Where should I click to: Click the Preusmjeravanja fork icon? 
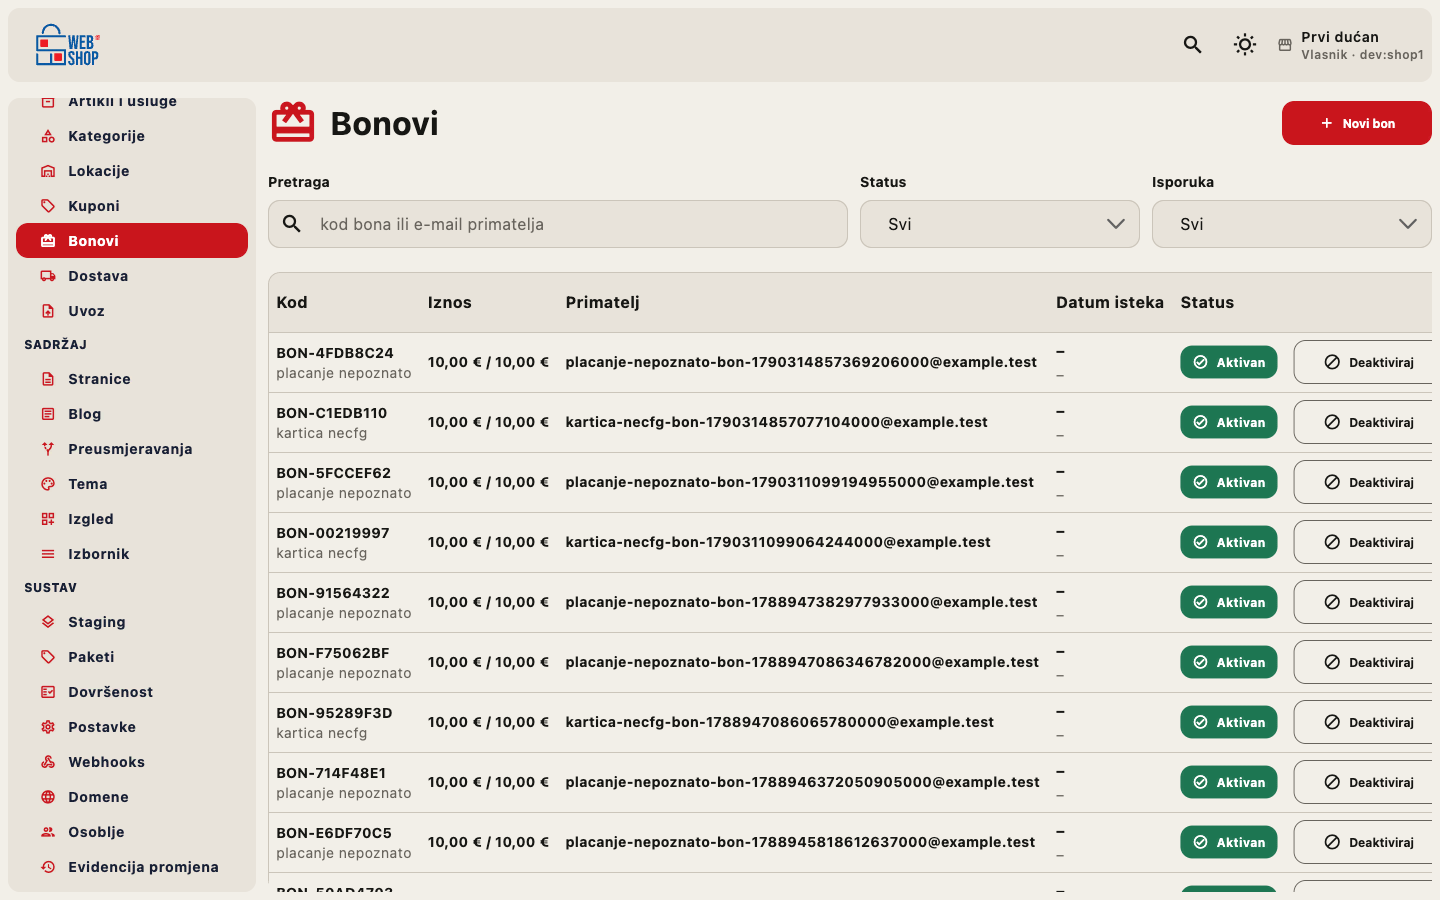[48, 449]
